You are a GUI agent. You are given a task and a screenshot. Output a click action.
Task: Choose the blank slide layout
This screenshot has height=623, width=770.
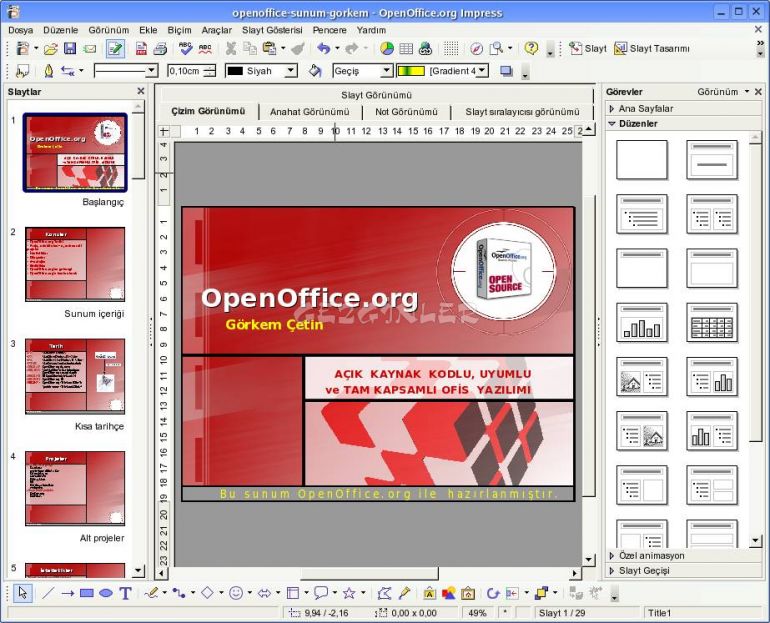pos(642,160)
